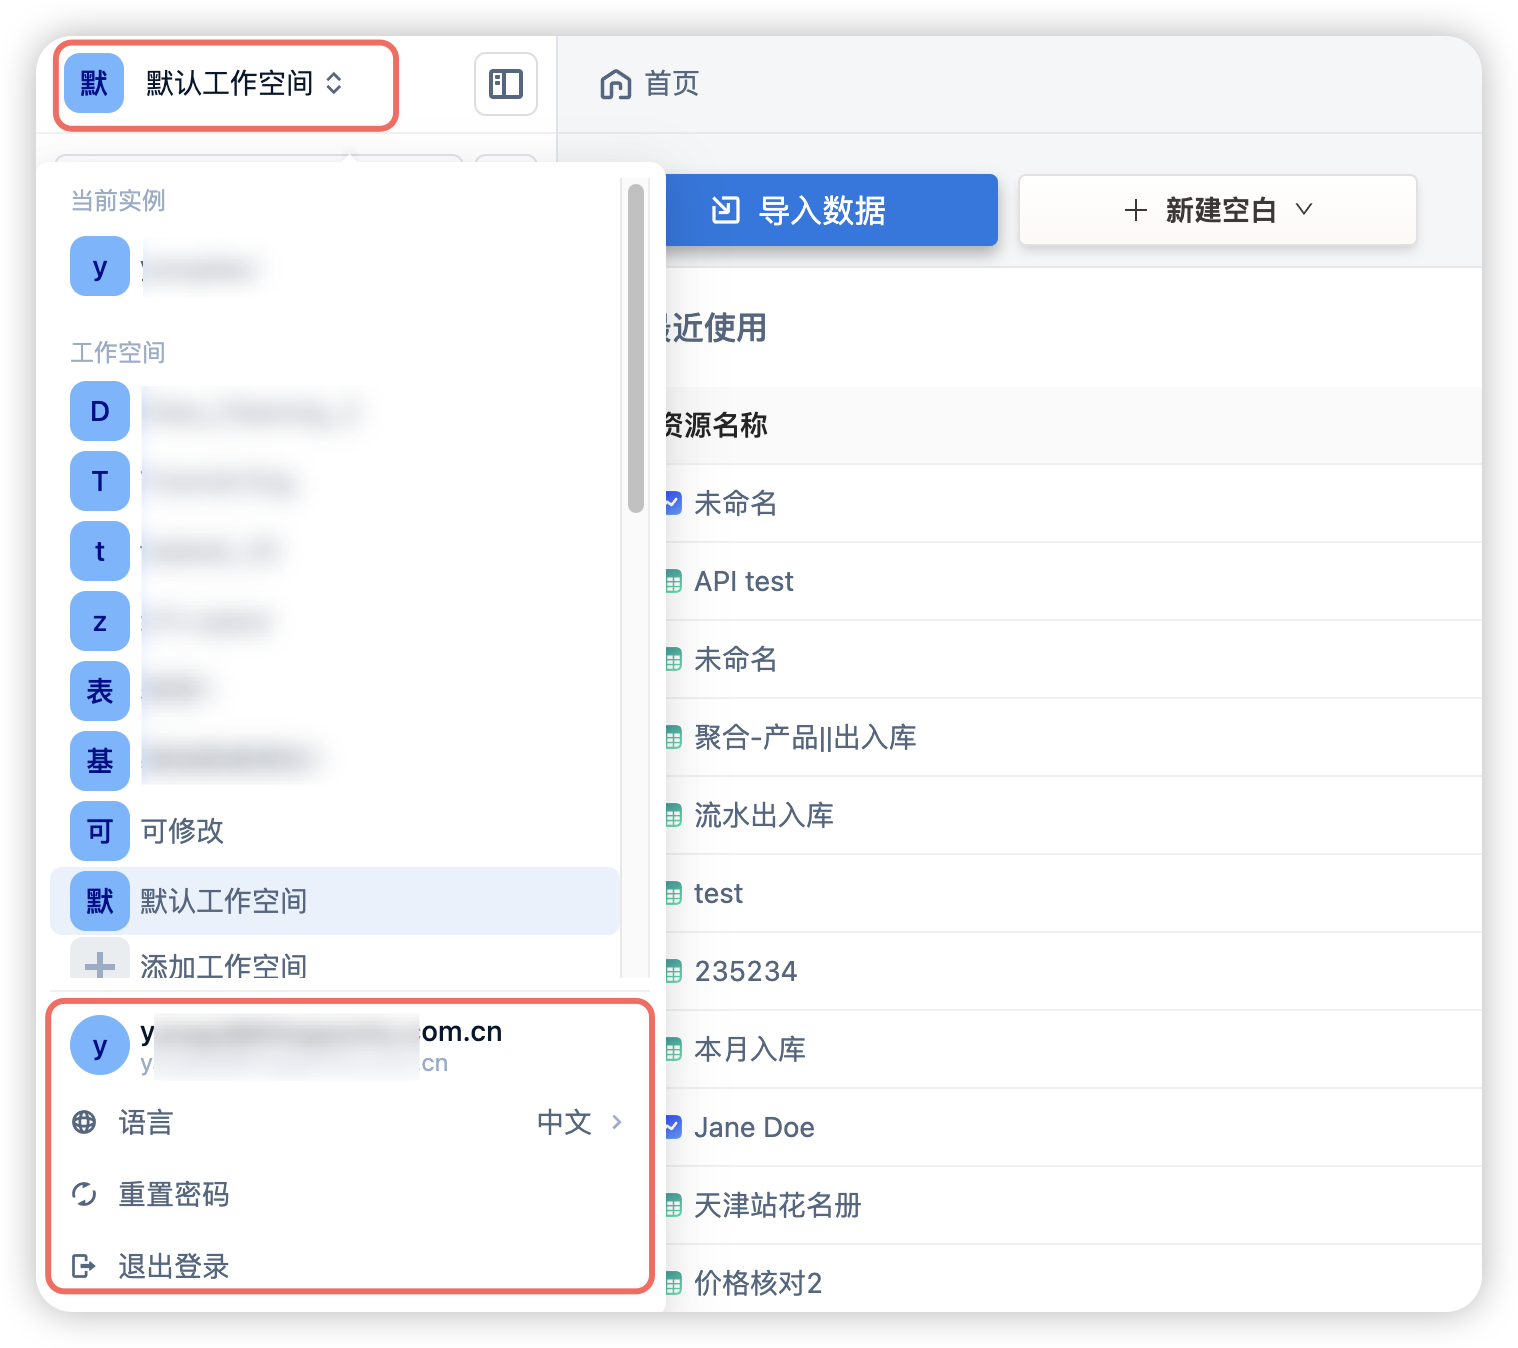The image size is (1518, 1348).
Task: Open the API test table
Action: pyautogui.click(x=744, y=581)
